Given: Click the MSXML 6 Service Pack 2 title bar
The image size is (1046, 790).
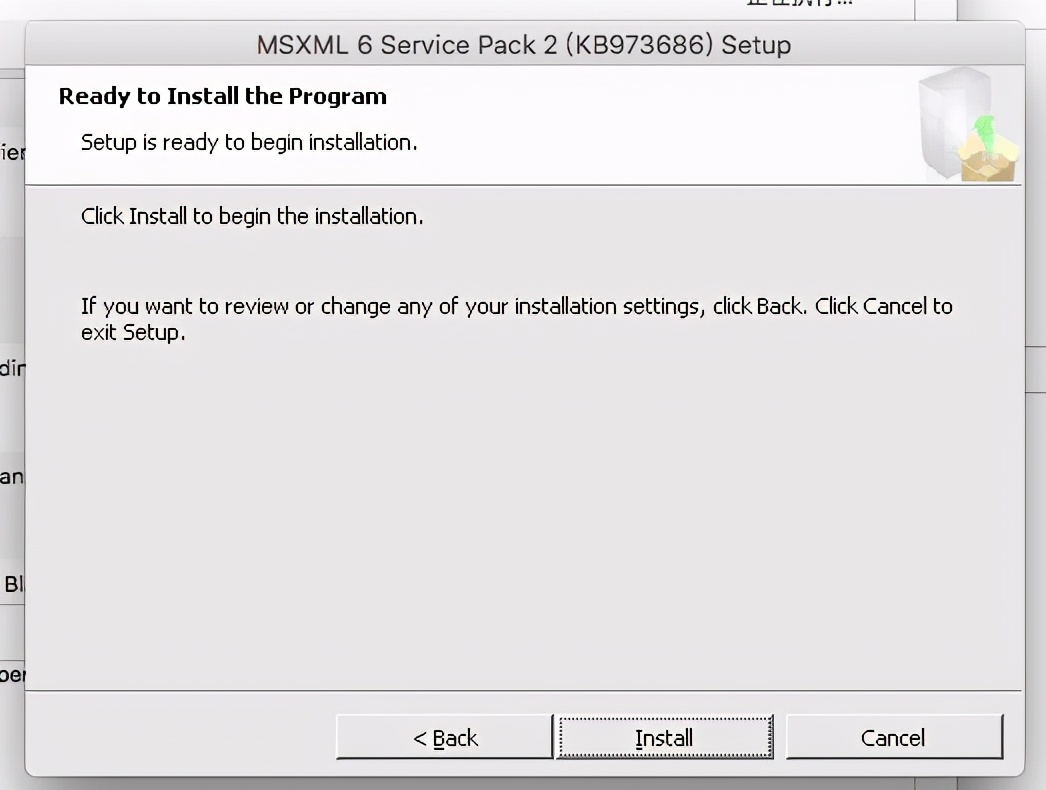Looking at the screenshot, I should point(524,45).
